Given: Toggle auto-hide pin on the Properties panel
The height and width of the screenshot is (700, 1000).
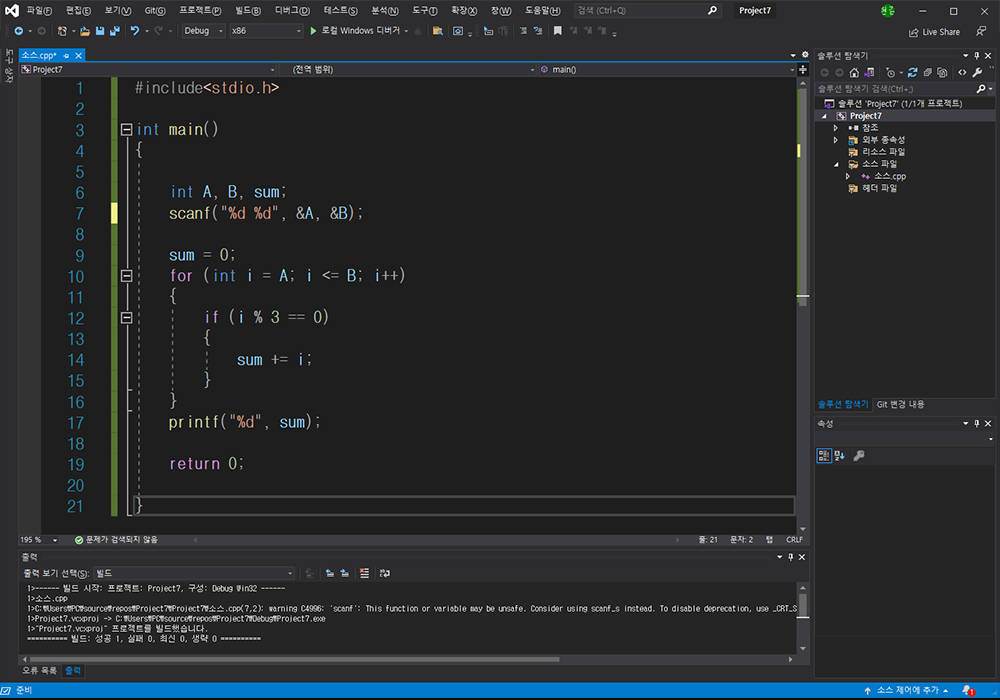Looking at the screenshot, I should click(x=976, y=423).
